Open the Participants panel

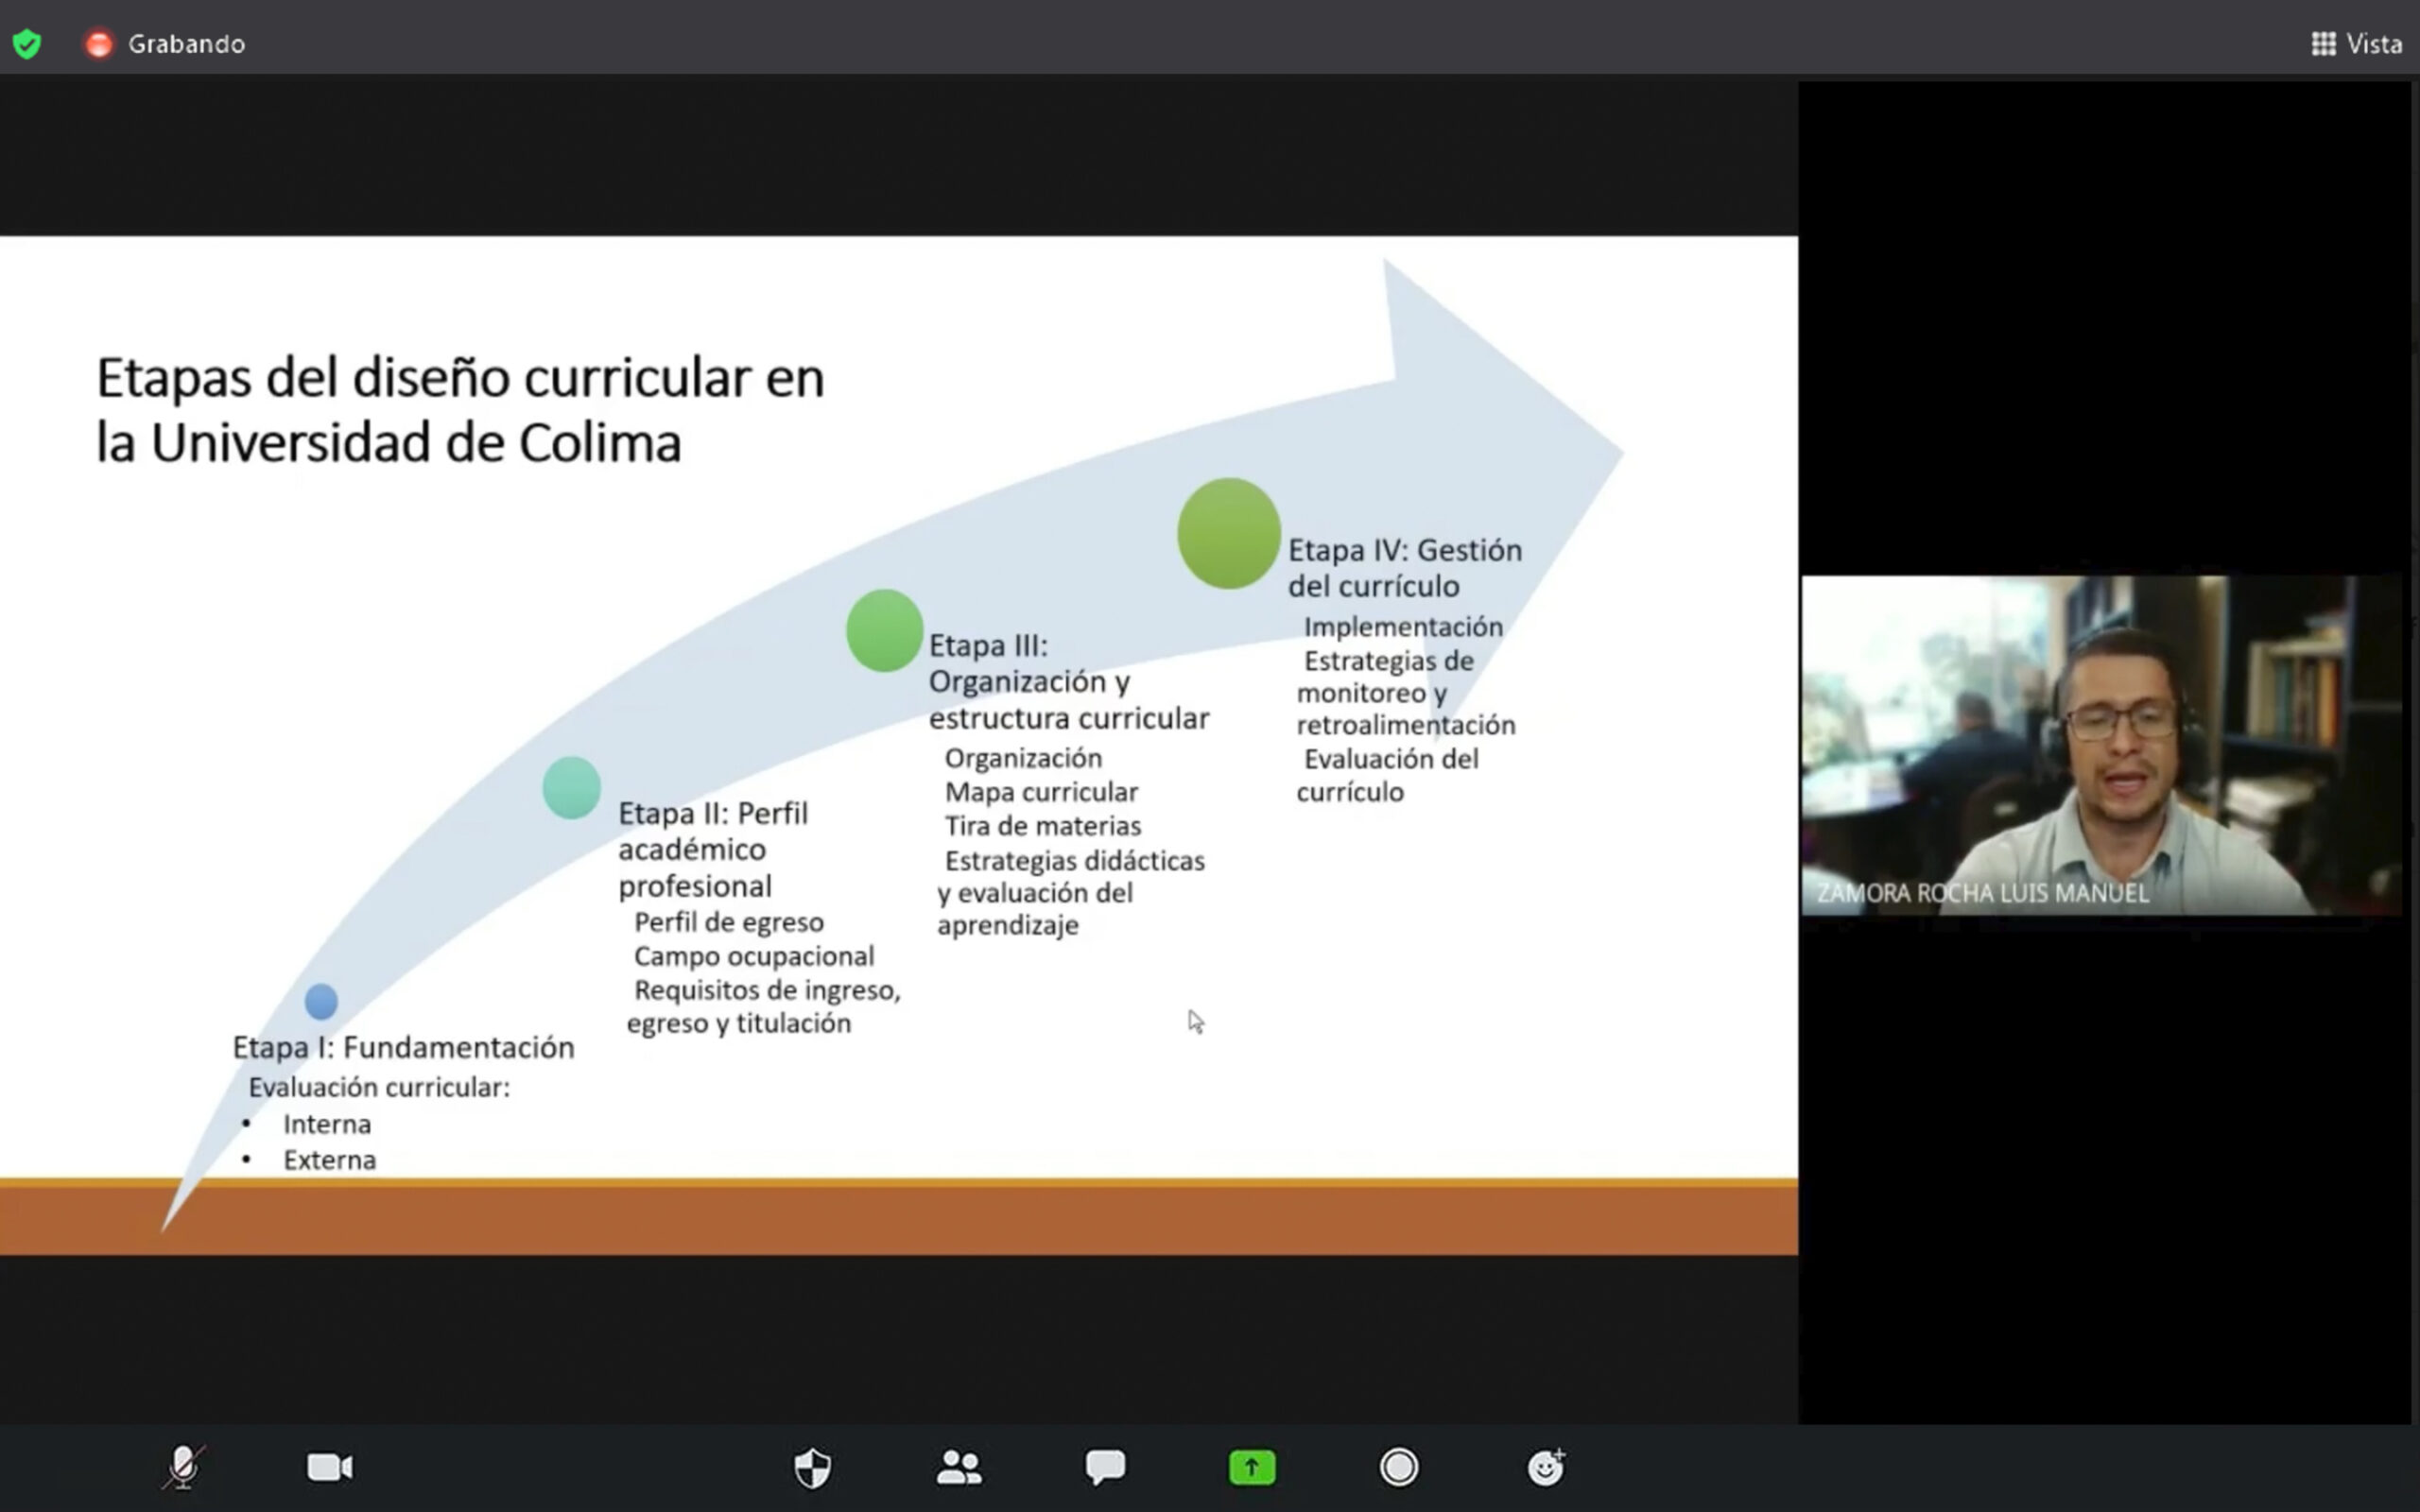[x=959, y=1467]
